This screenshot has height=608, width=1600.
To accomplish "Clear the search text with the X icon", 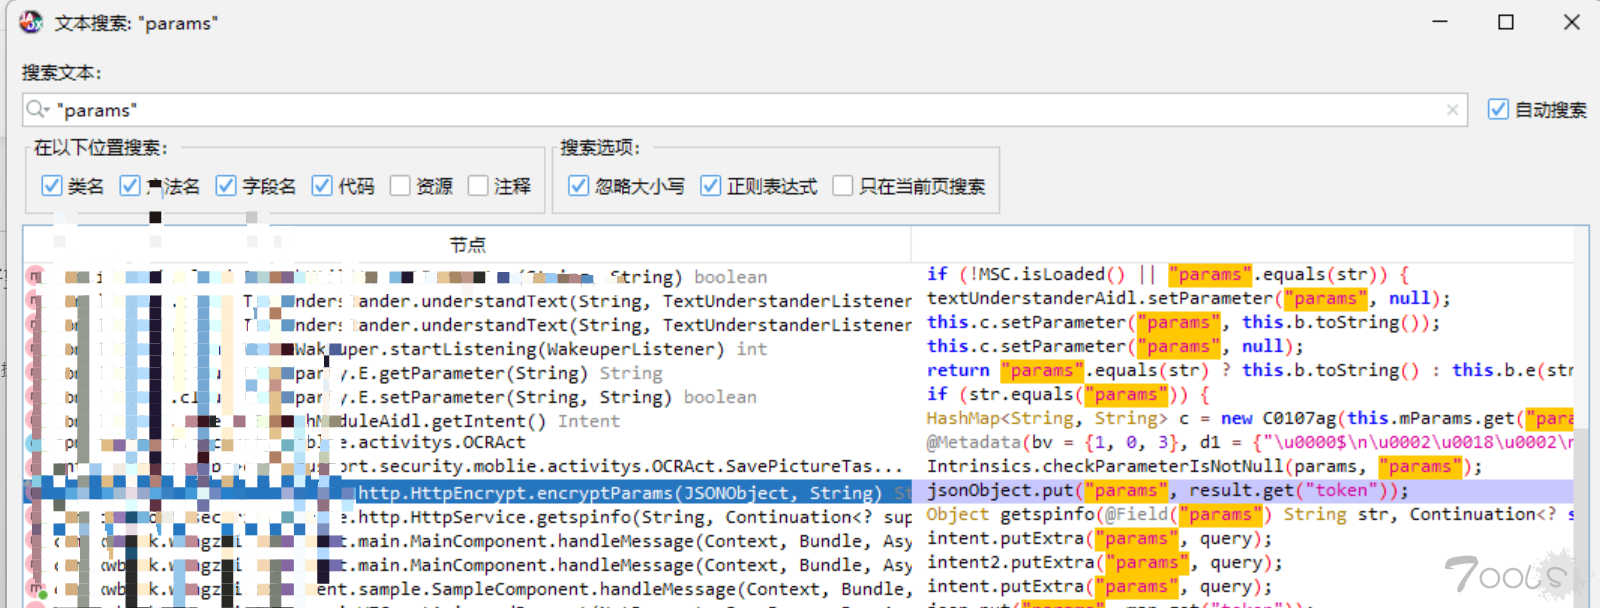I will [x=1452, y=110].
